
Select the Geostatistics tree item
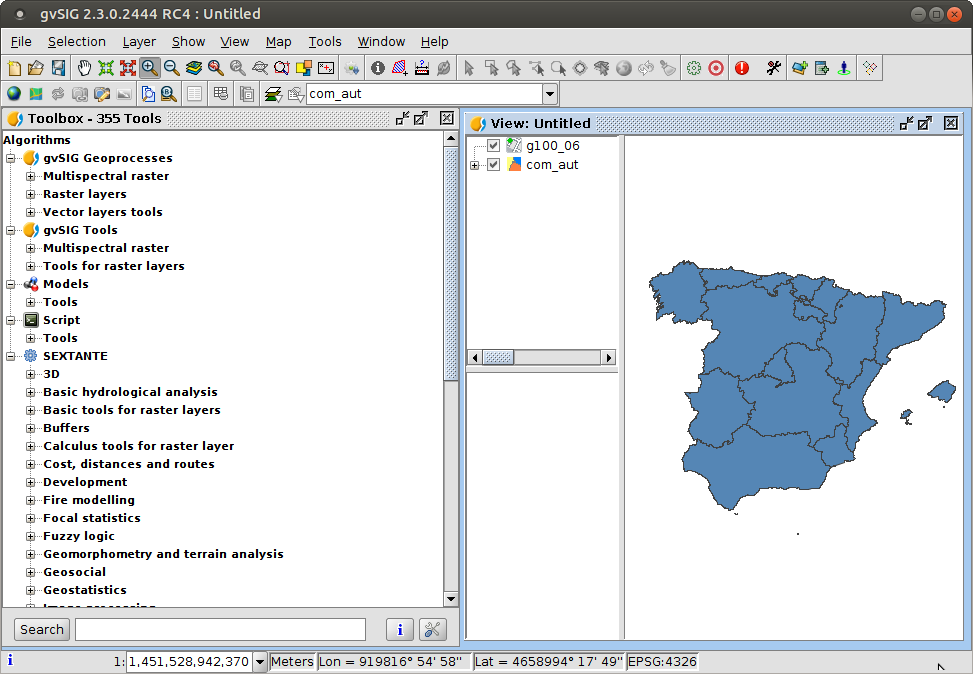click(x=84, y=590)
